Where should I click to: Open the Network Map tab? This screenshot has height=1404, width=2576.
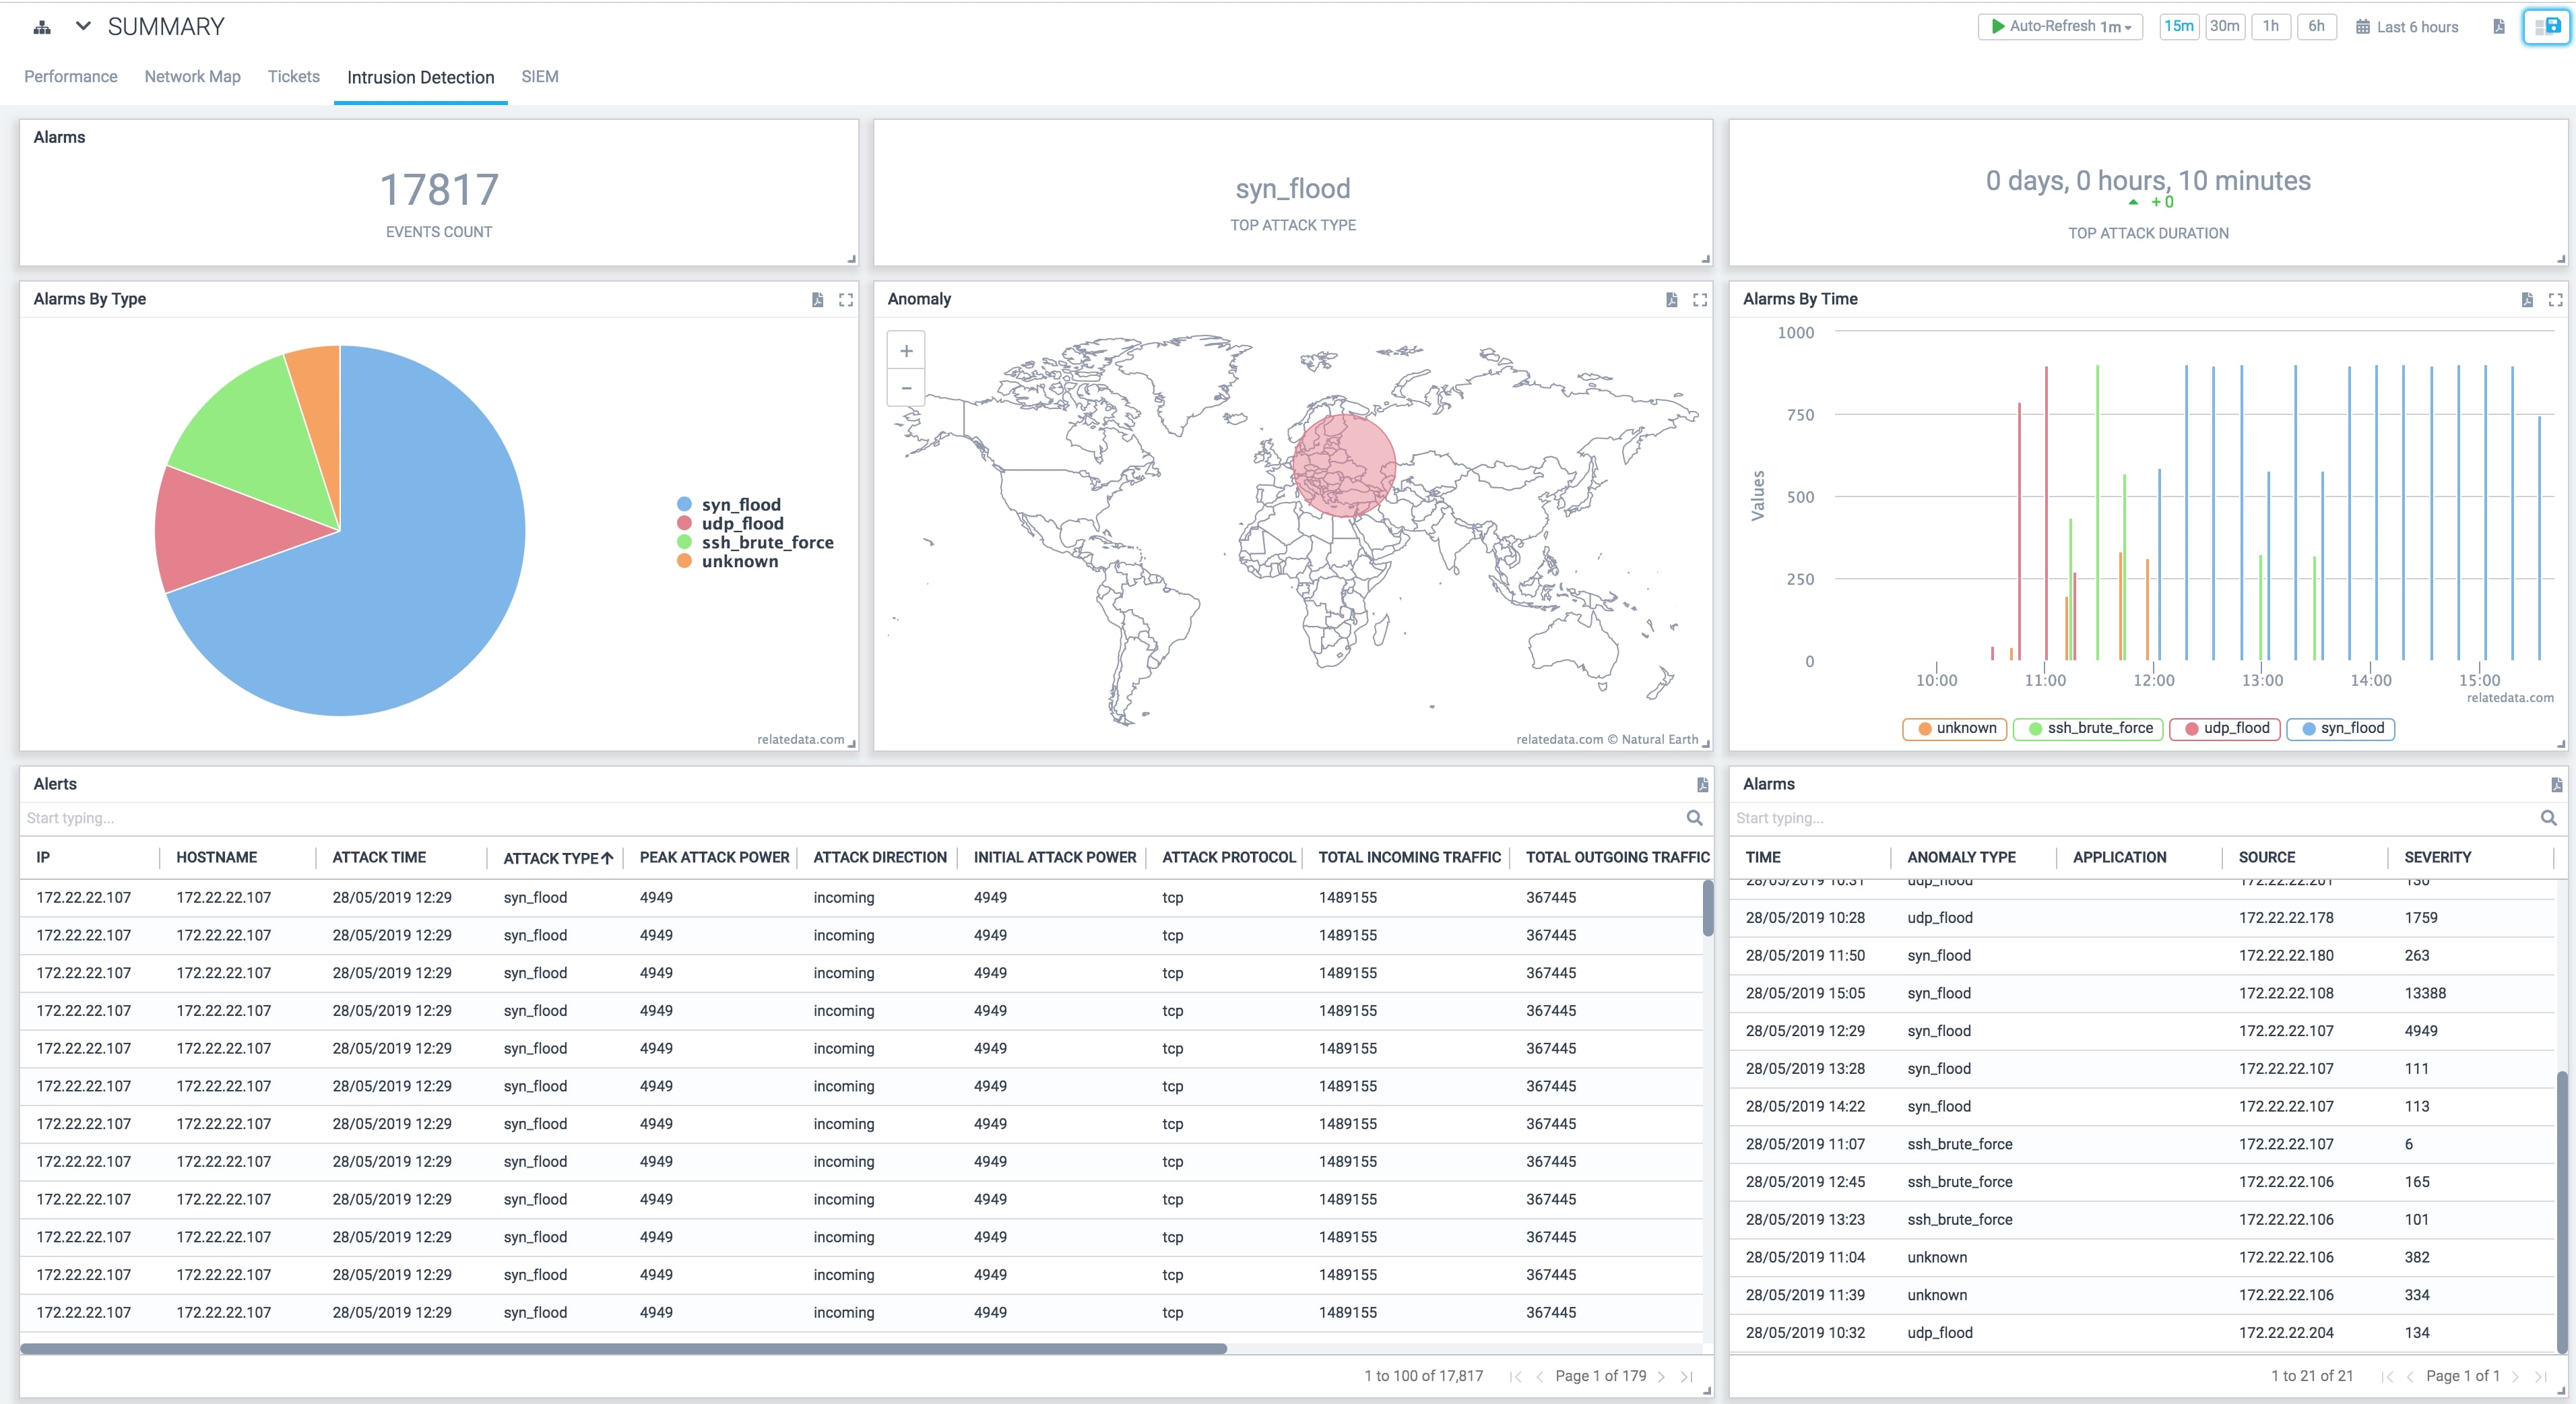pyautogui.click(x=192, y=77)
